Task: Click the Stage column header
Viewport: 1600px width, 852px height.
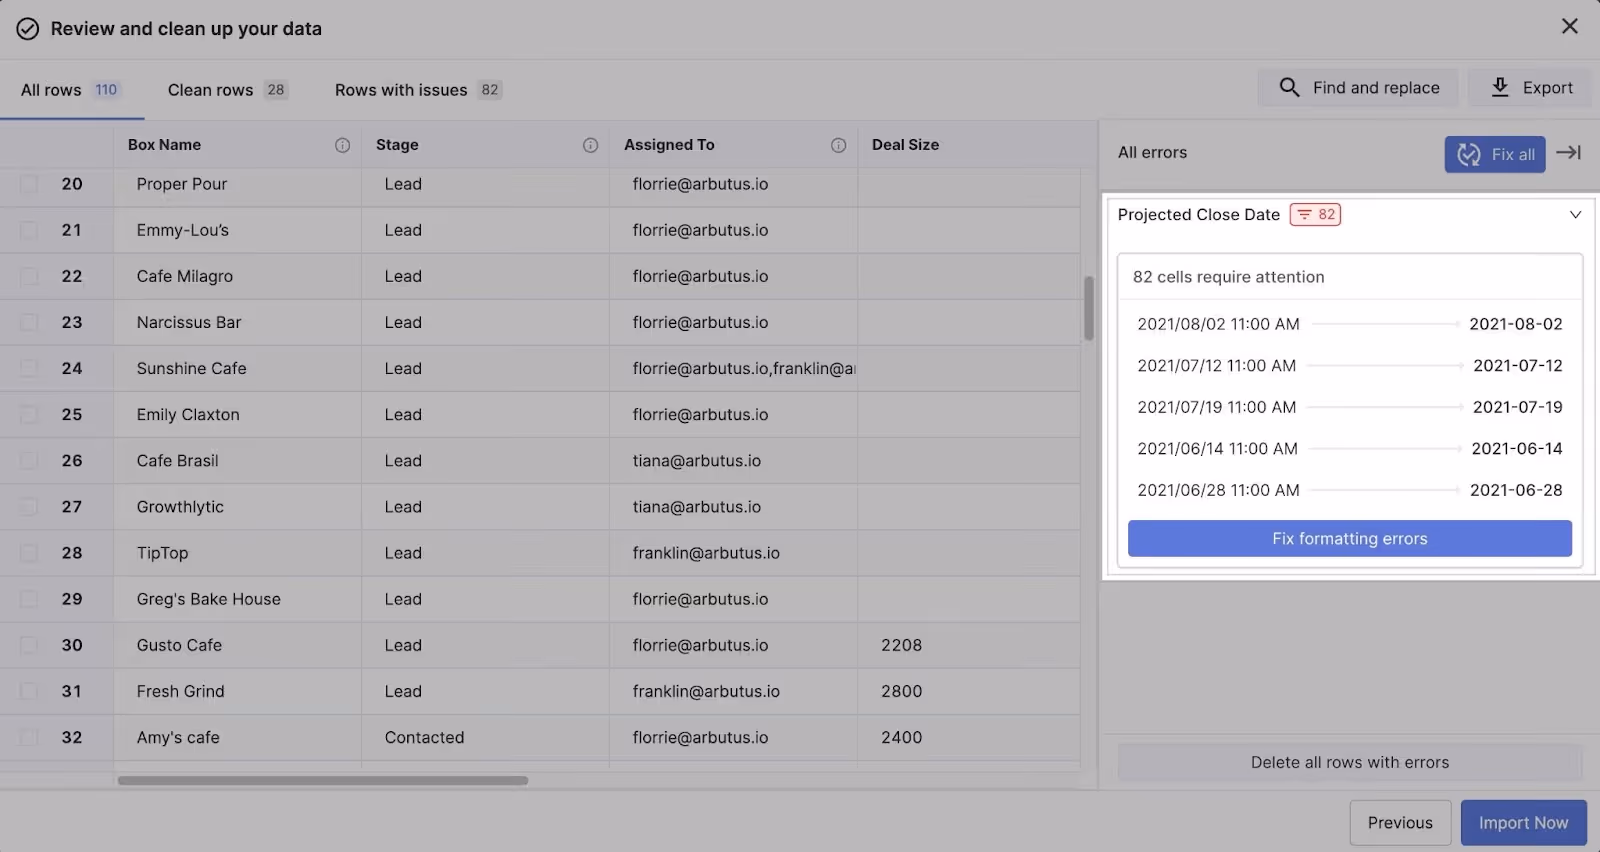Action: point(485,145)
